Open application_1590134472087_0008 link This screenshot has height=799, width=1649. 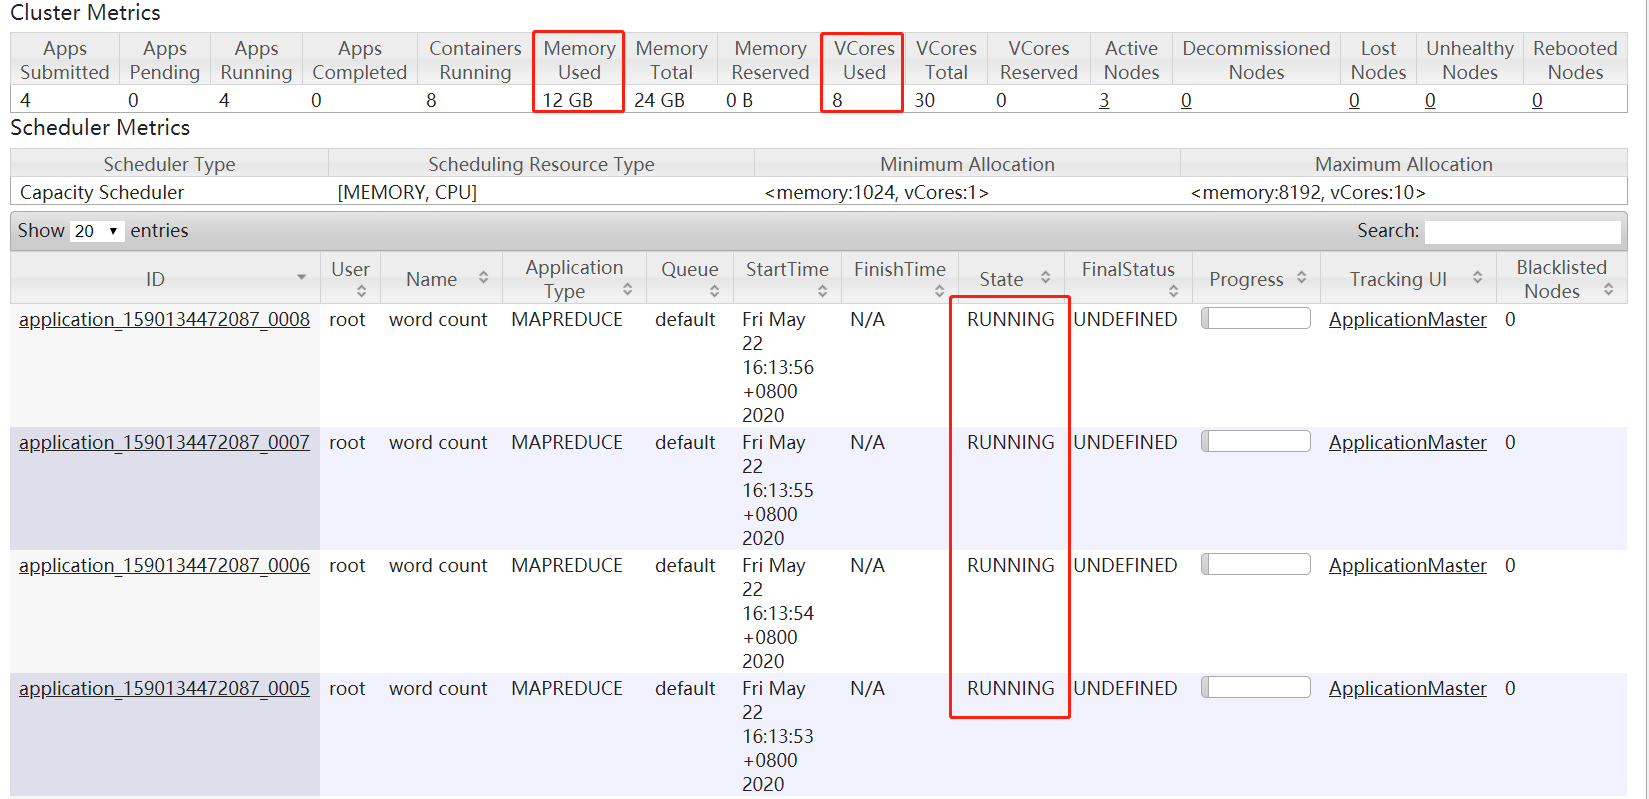pyautogui.click(x=164, y=320)
